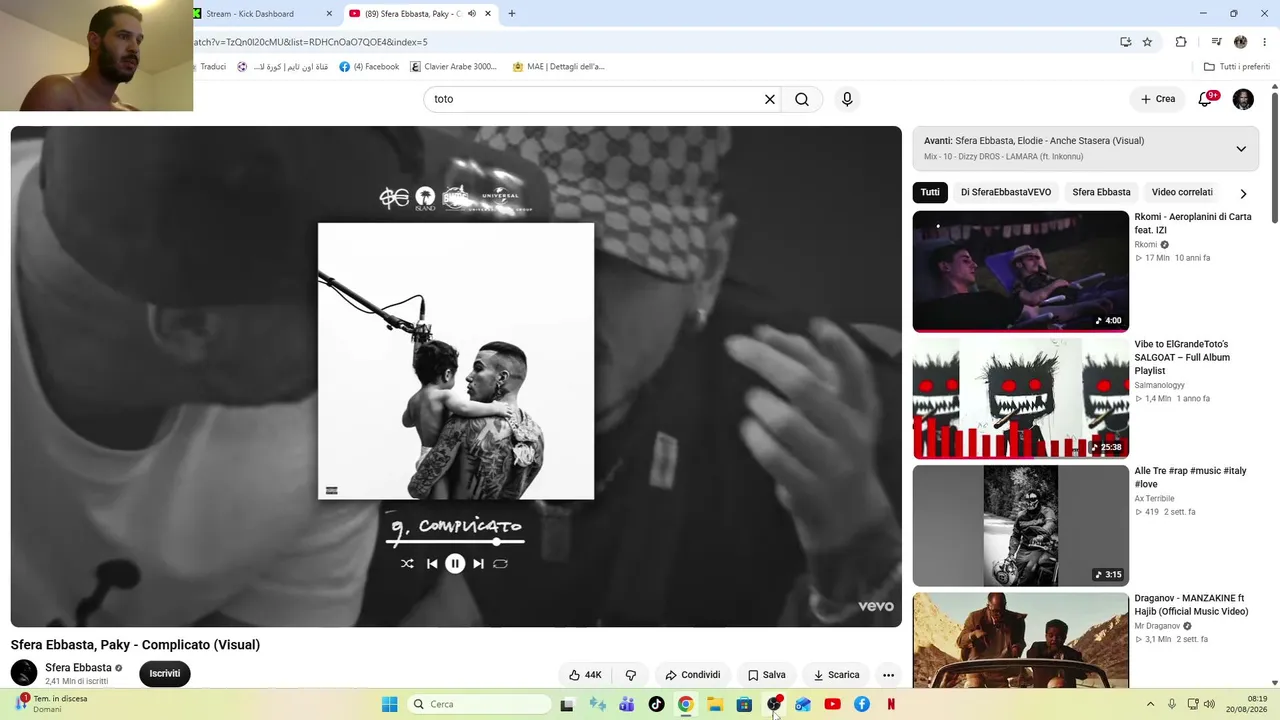
Task: Share the video via Condividi
Action: coord(692,675)
